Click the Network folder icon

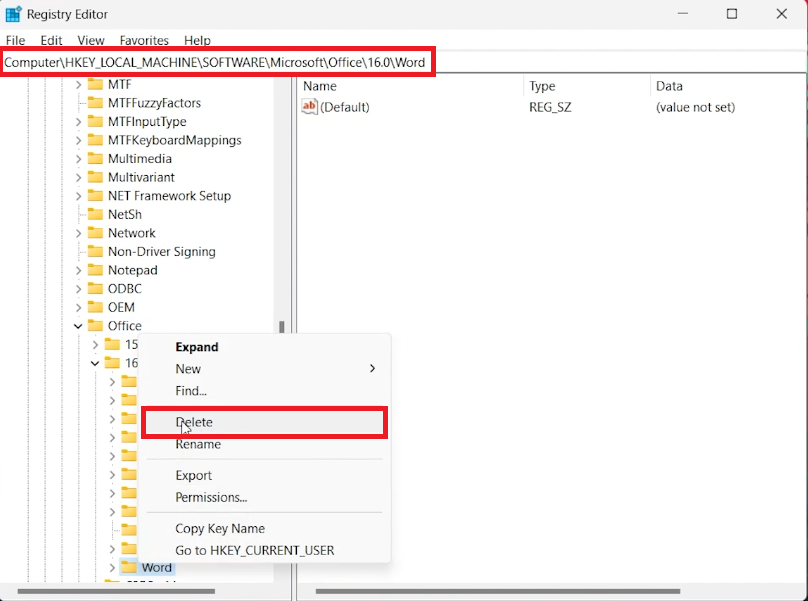[95, 232]
